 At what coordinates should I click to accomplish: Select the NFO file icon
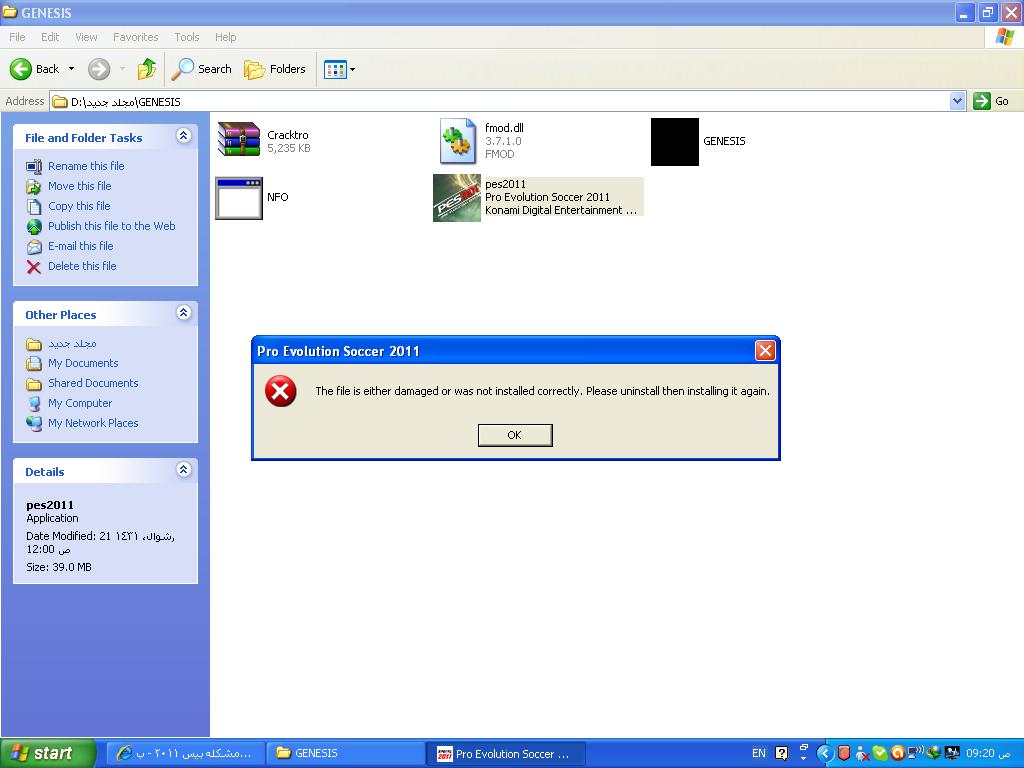(x=239, y=199)
